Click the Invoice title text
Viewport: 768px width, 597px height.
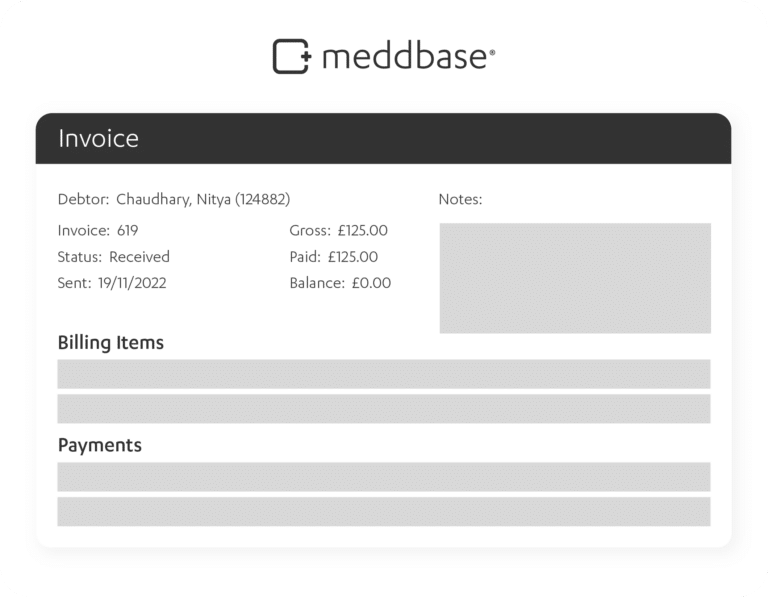click(x=98, y=139)
